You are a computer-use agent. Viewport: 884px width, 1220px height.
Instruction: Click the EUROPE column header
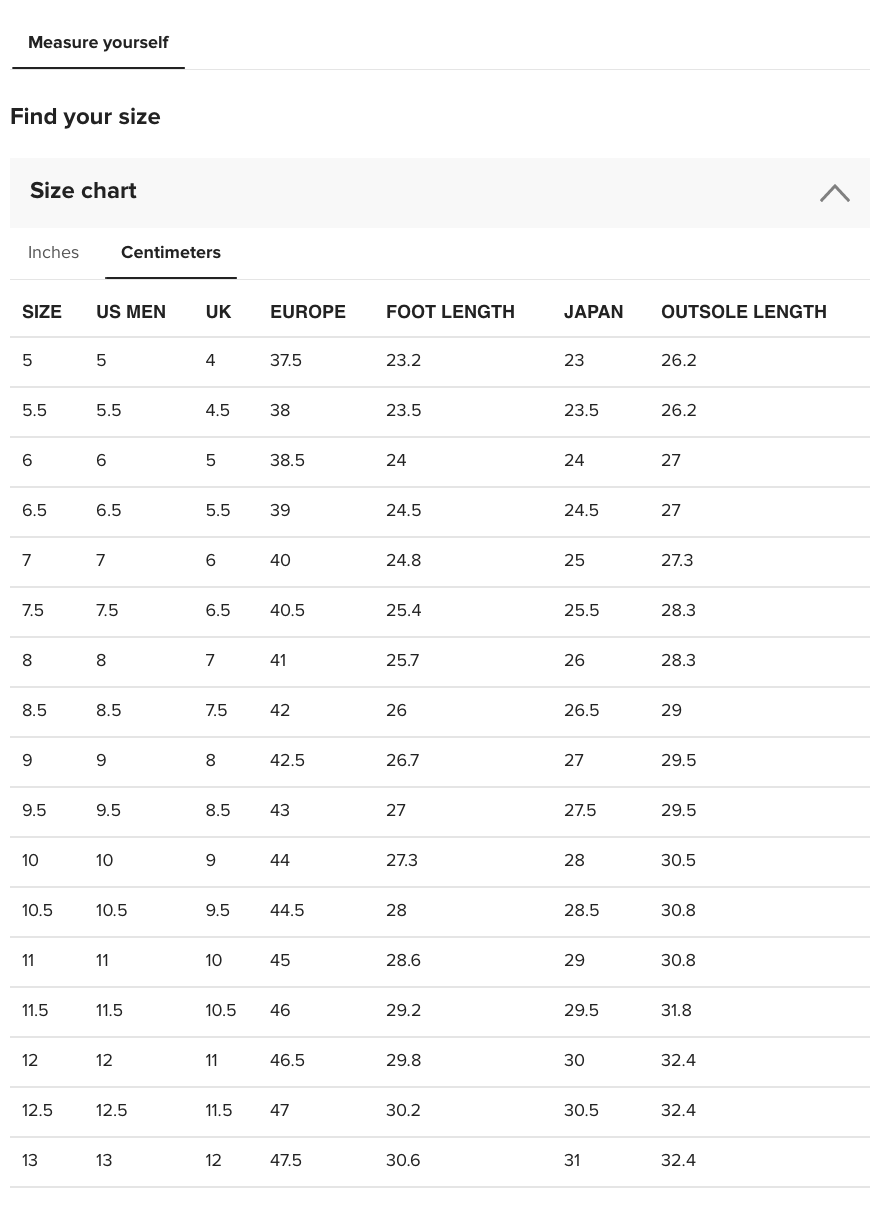coord(308,312)
